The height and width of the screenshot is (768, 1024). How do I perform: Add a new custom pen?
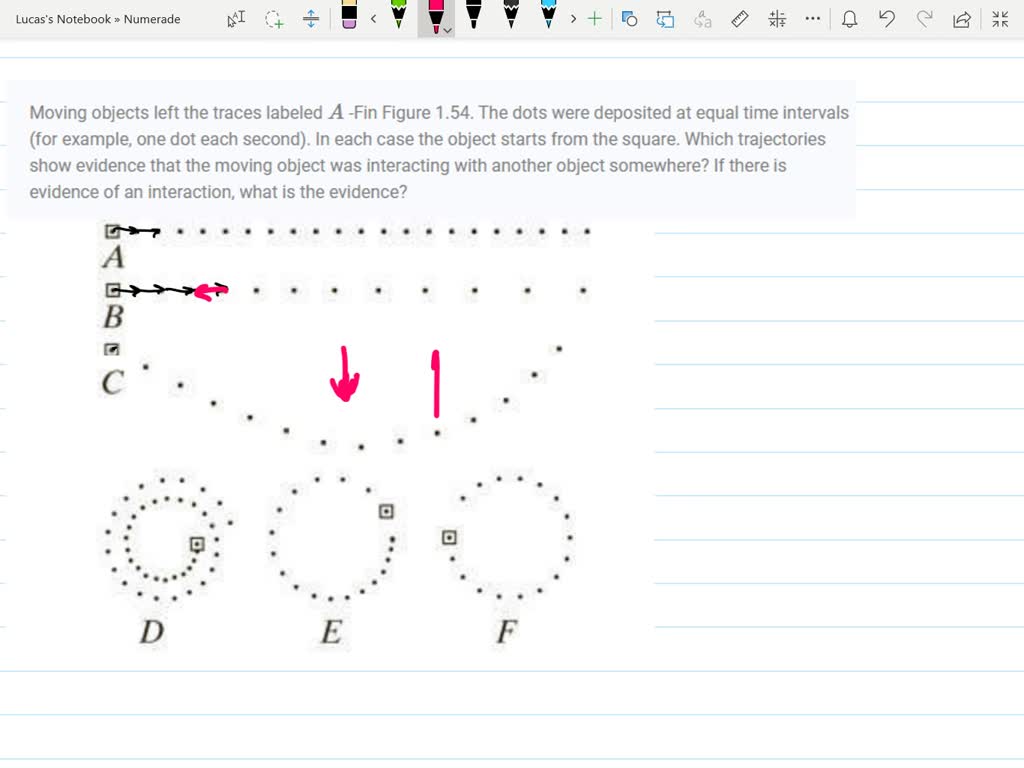point(594,18)
